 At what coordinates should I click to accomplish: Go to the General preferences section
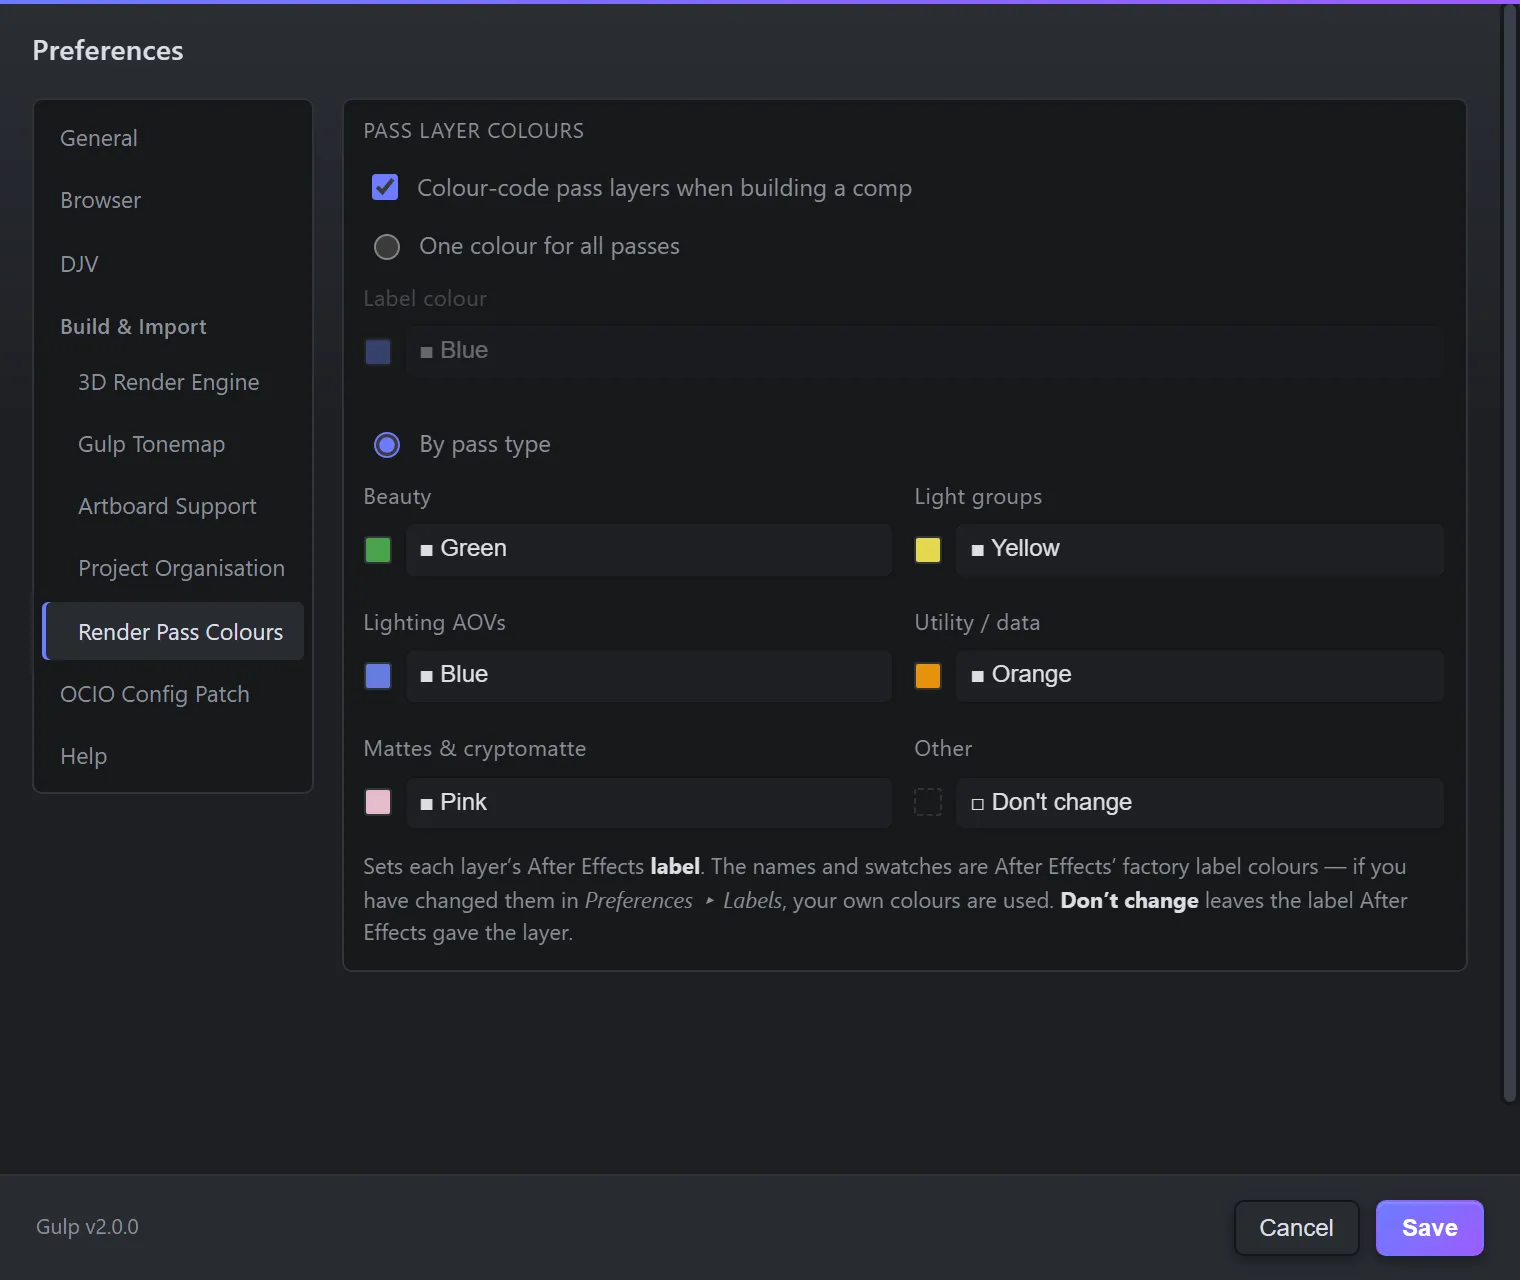coord(173,138)
